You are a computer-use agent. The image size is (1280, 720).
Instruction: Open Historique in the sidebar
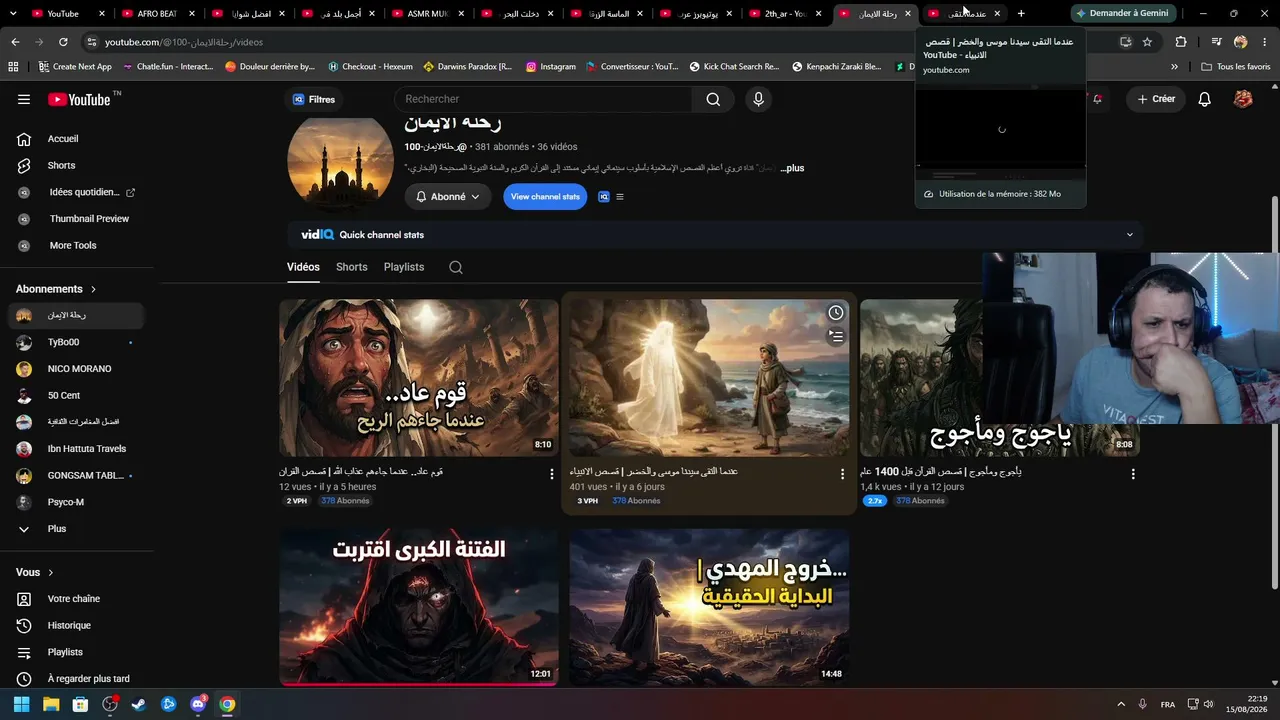(x=76, y=625)
